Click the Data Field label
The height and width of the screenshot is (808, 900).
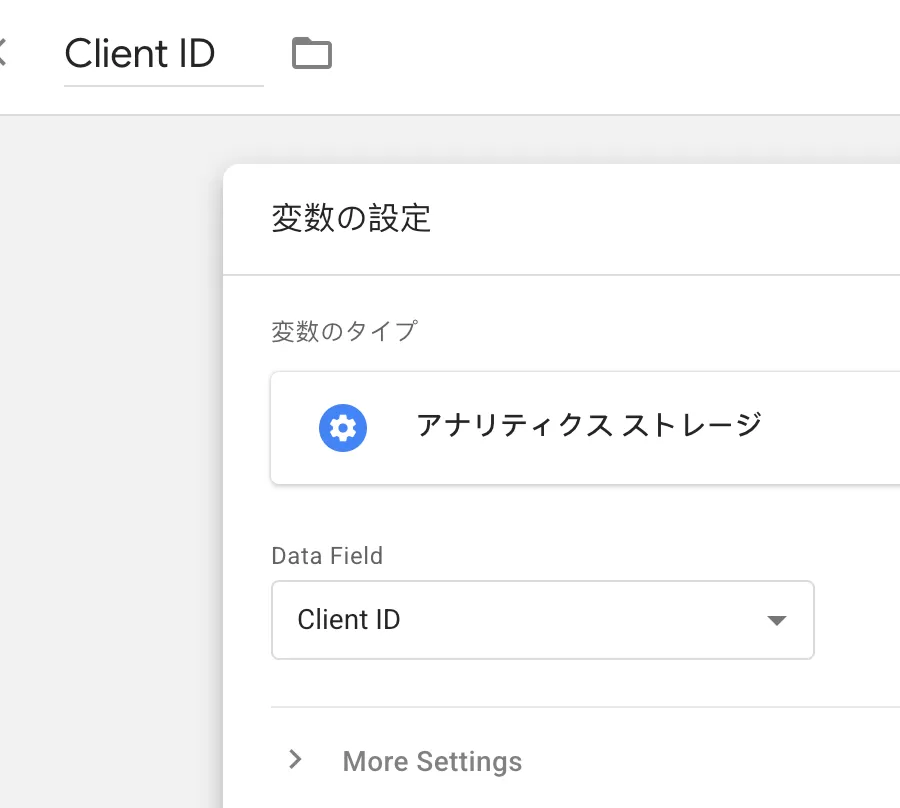327,556
